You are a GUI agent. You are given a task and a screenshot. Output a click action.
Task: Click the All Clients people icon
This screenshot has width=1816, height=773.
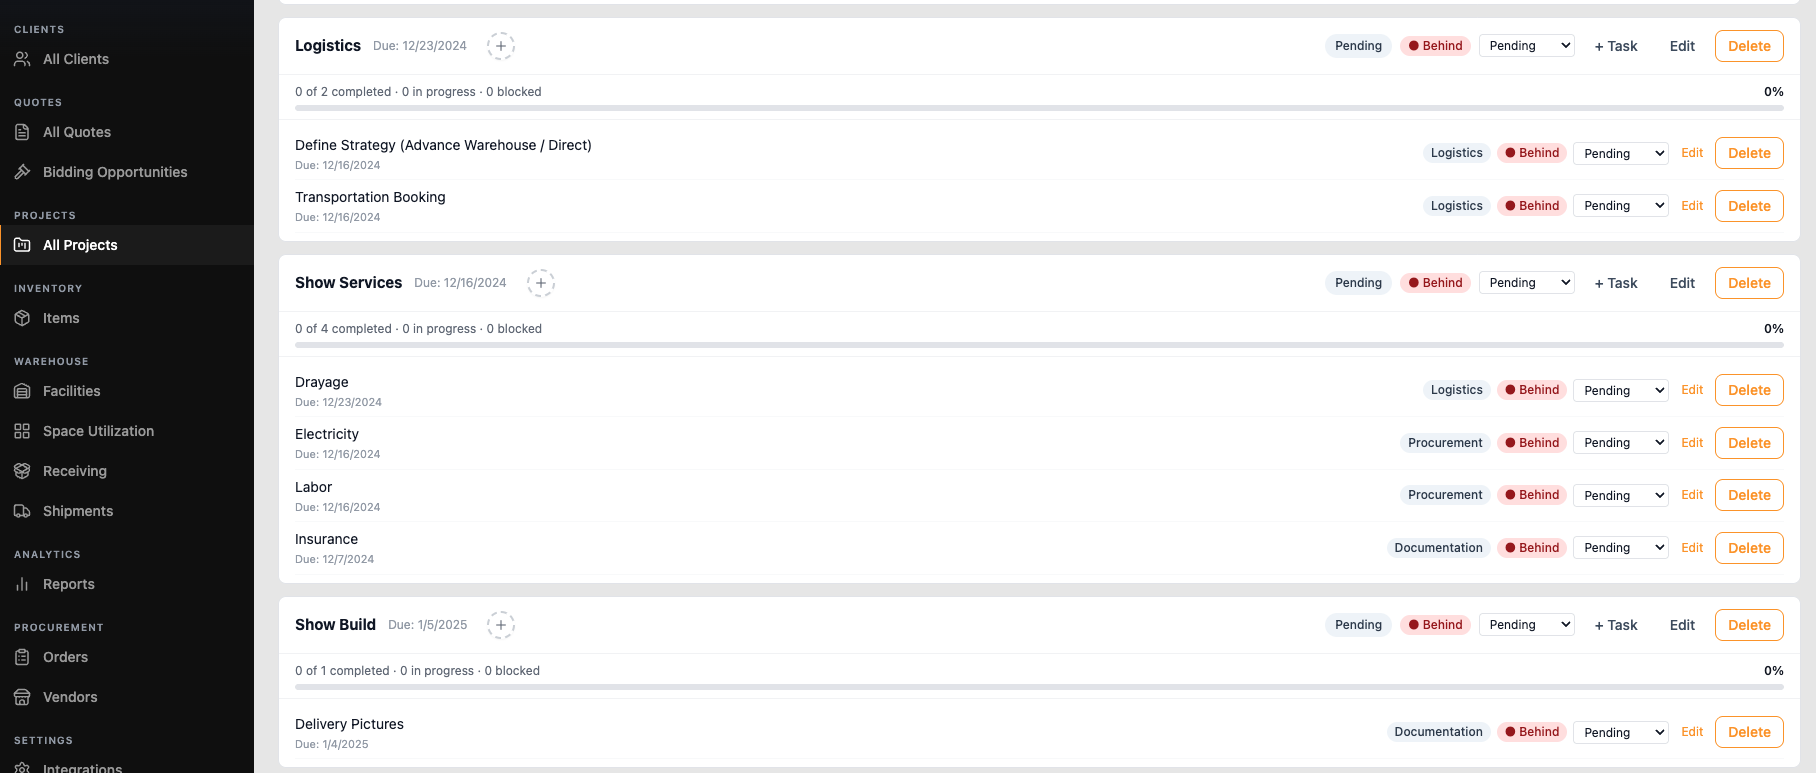pyautogui.click(x=22, y=59)
